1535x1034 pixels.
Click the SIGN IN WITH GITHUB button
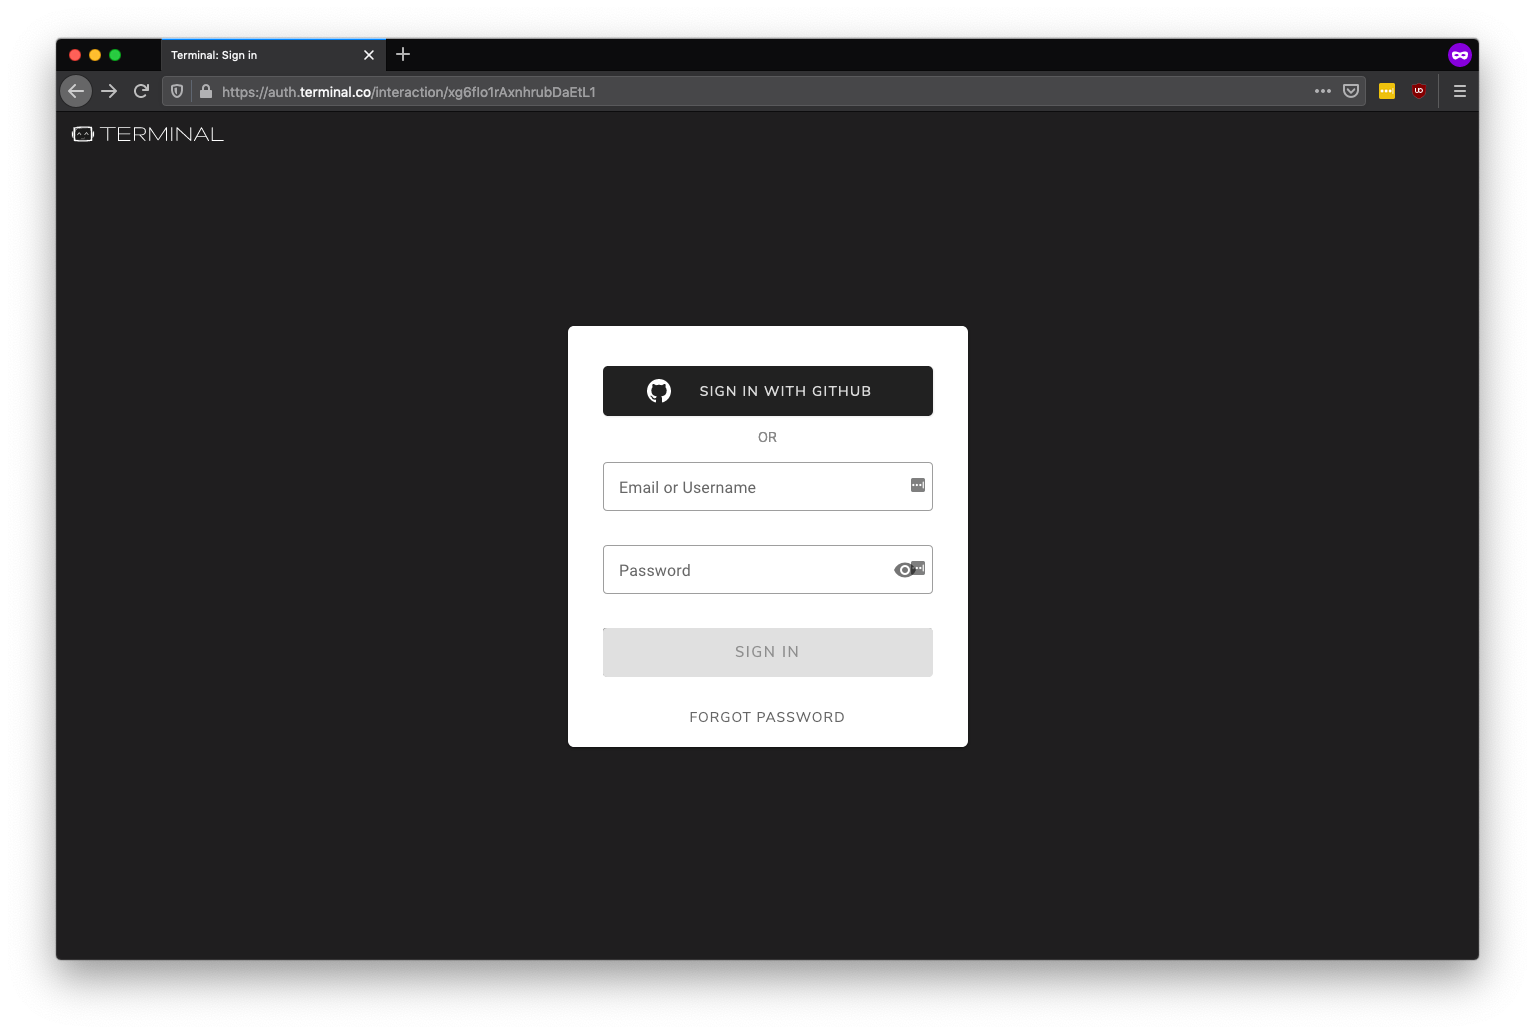pyautogui.click(x=767, y=391)
